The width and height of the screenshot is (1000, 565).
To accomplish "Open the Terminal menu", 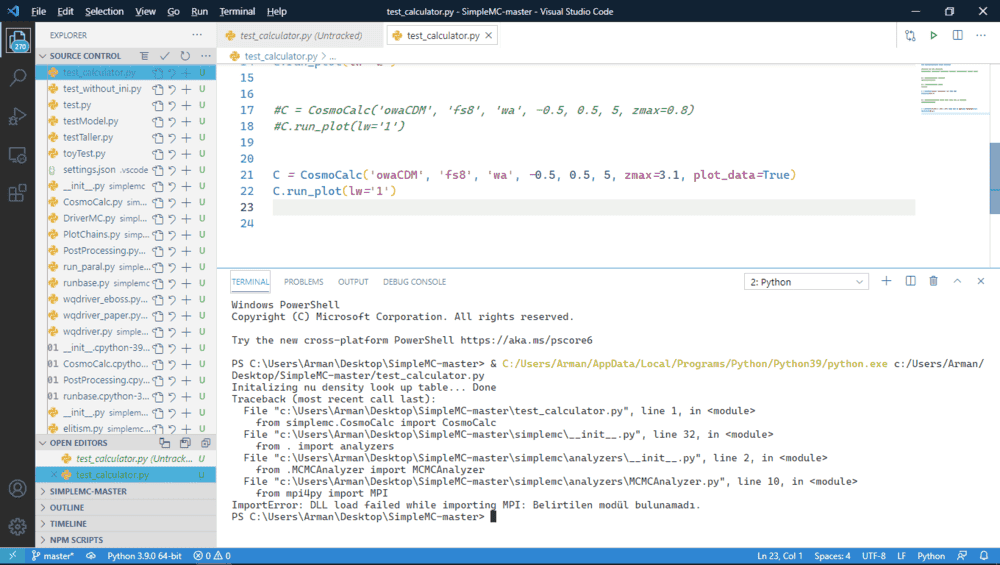I will (237, 11).
